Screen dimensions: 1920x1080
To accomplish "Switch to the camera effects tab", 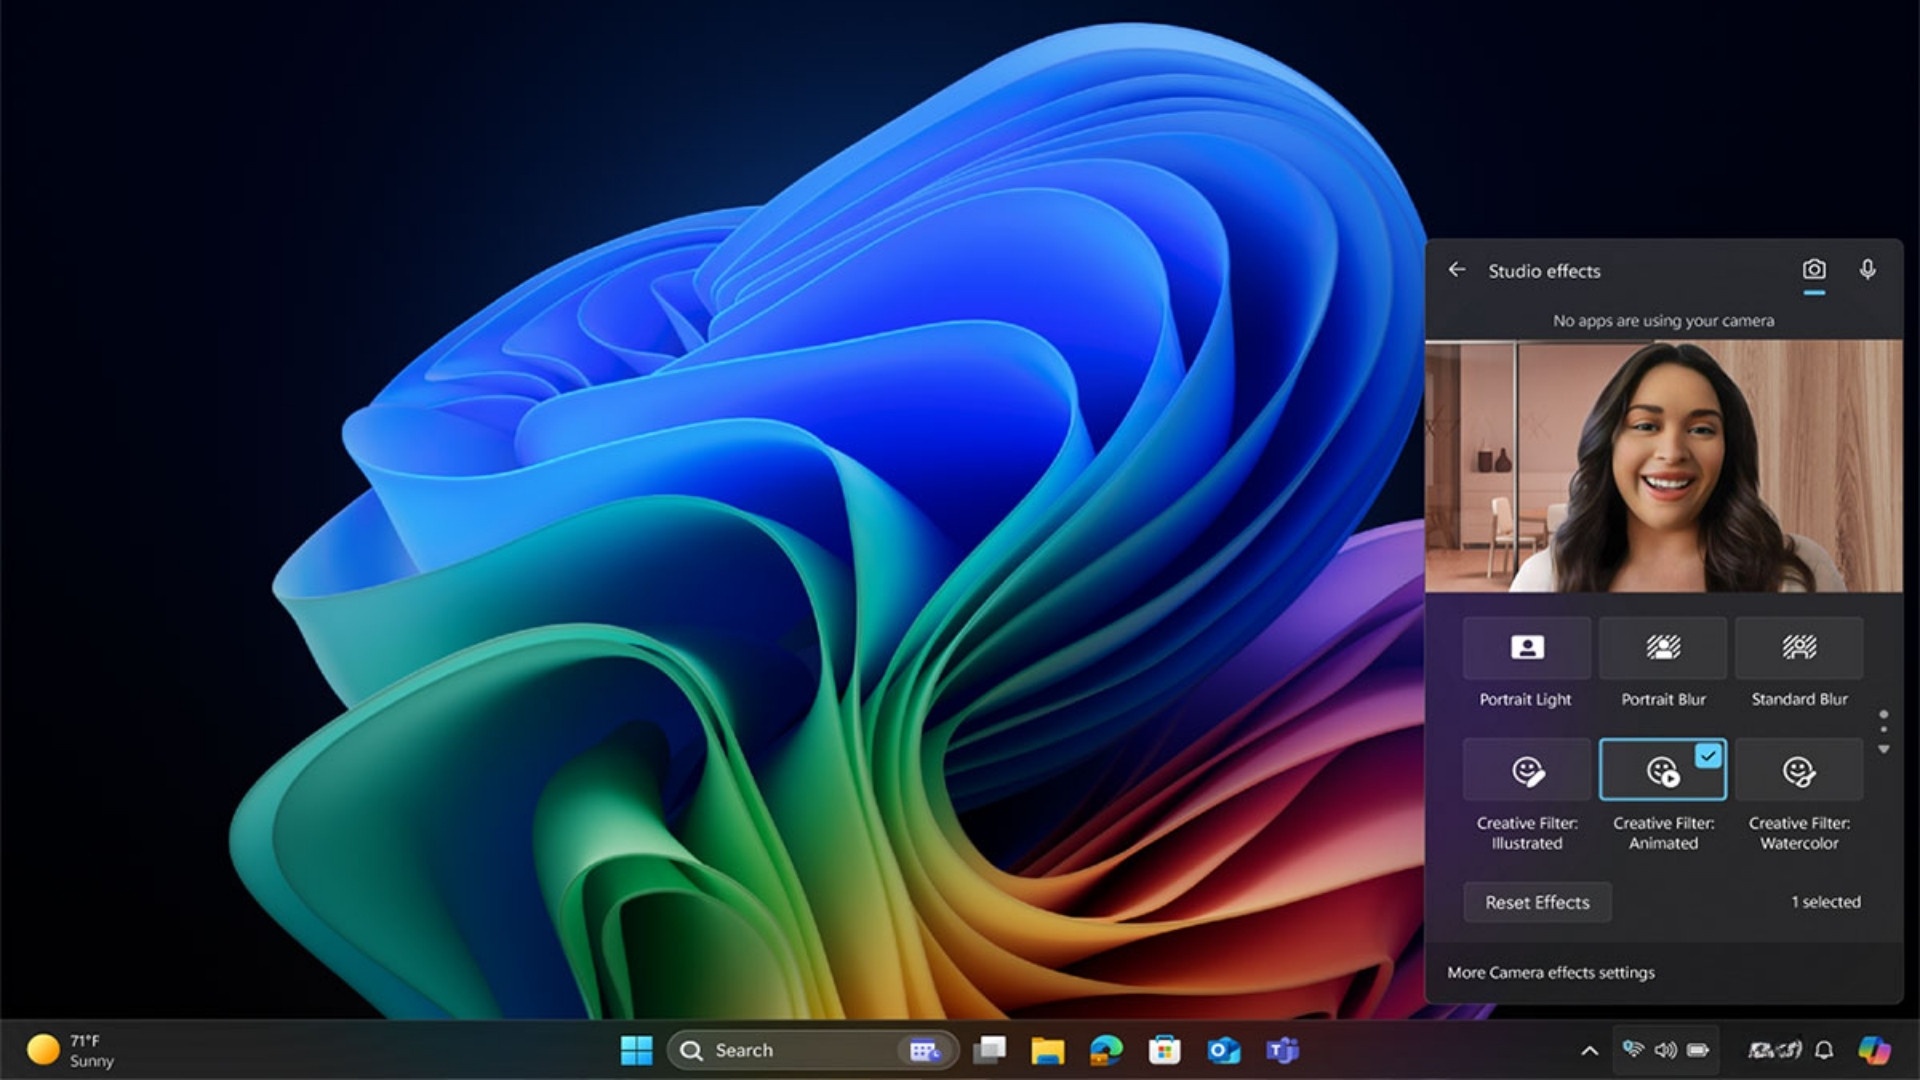I will [x=1814, y=270].
